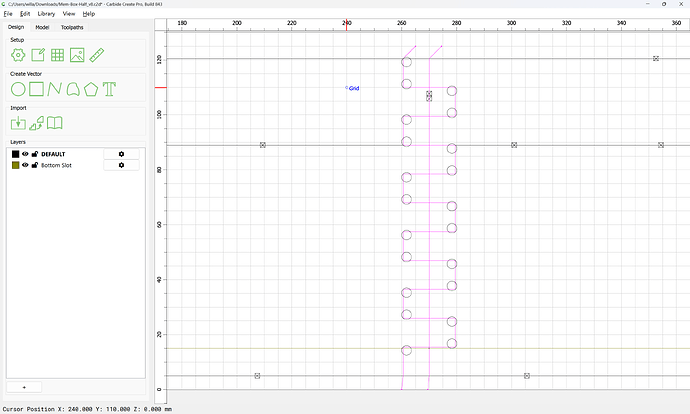Select the Rectangle vector tool
690x414 pixels.
(x=37, y=89)
